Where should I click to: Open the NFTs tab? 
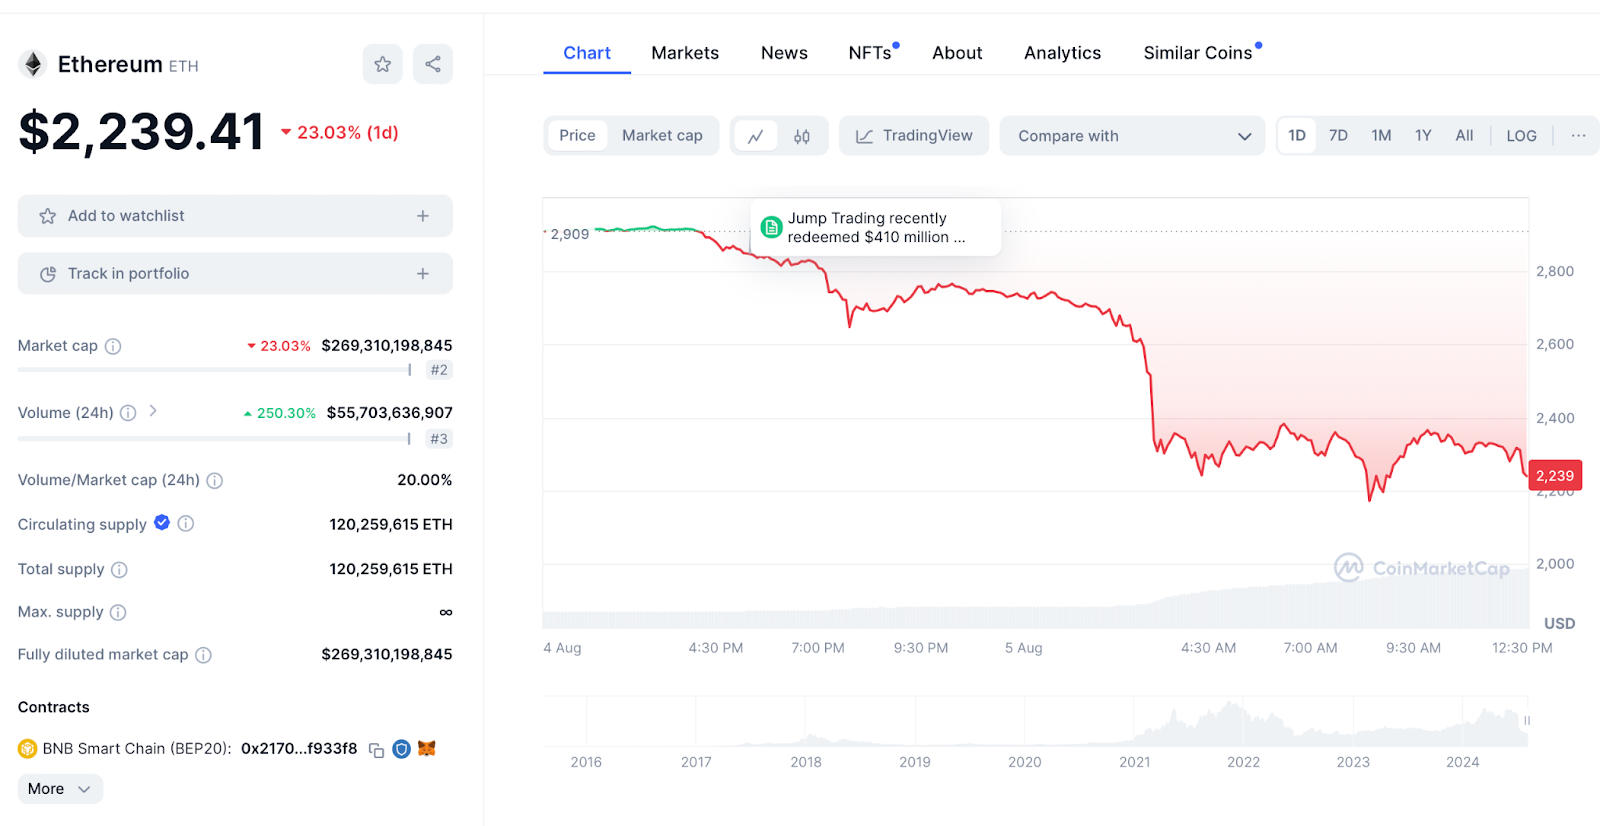click(870, 53)
